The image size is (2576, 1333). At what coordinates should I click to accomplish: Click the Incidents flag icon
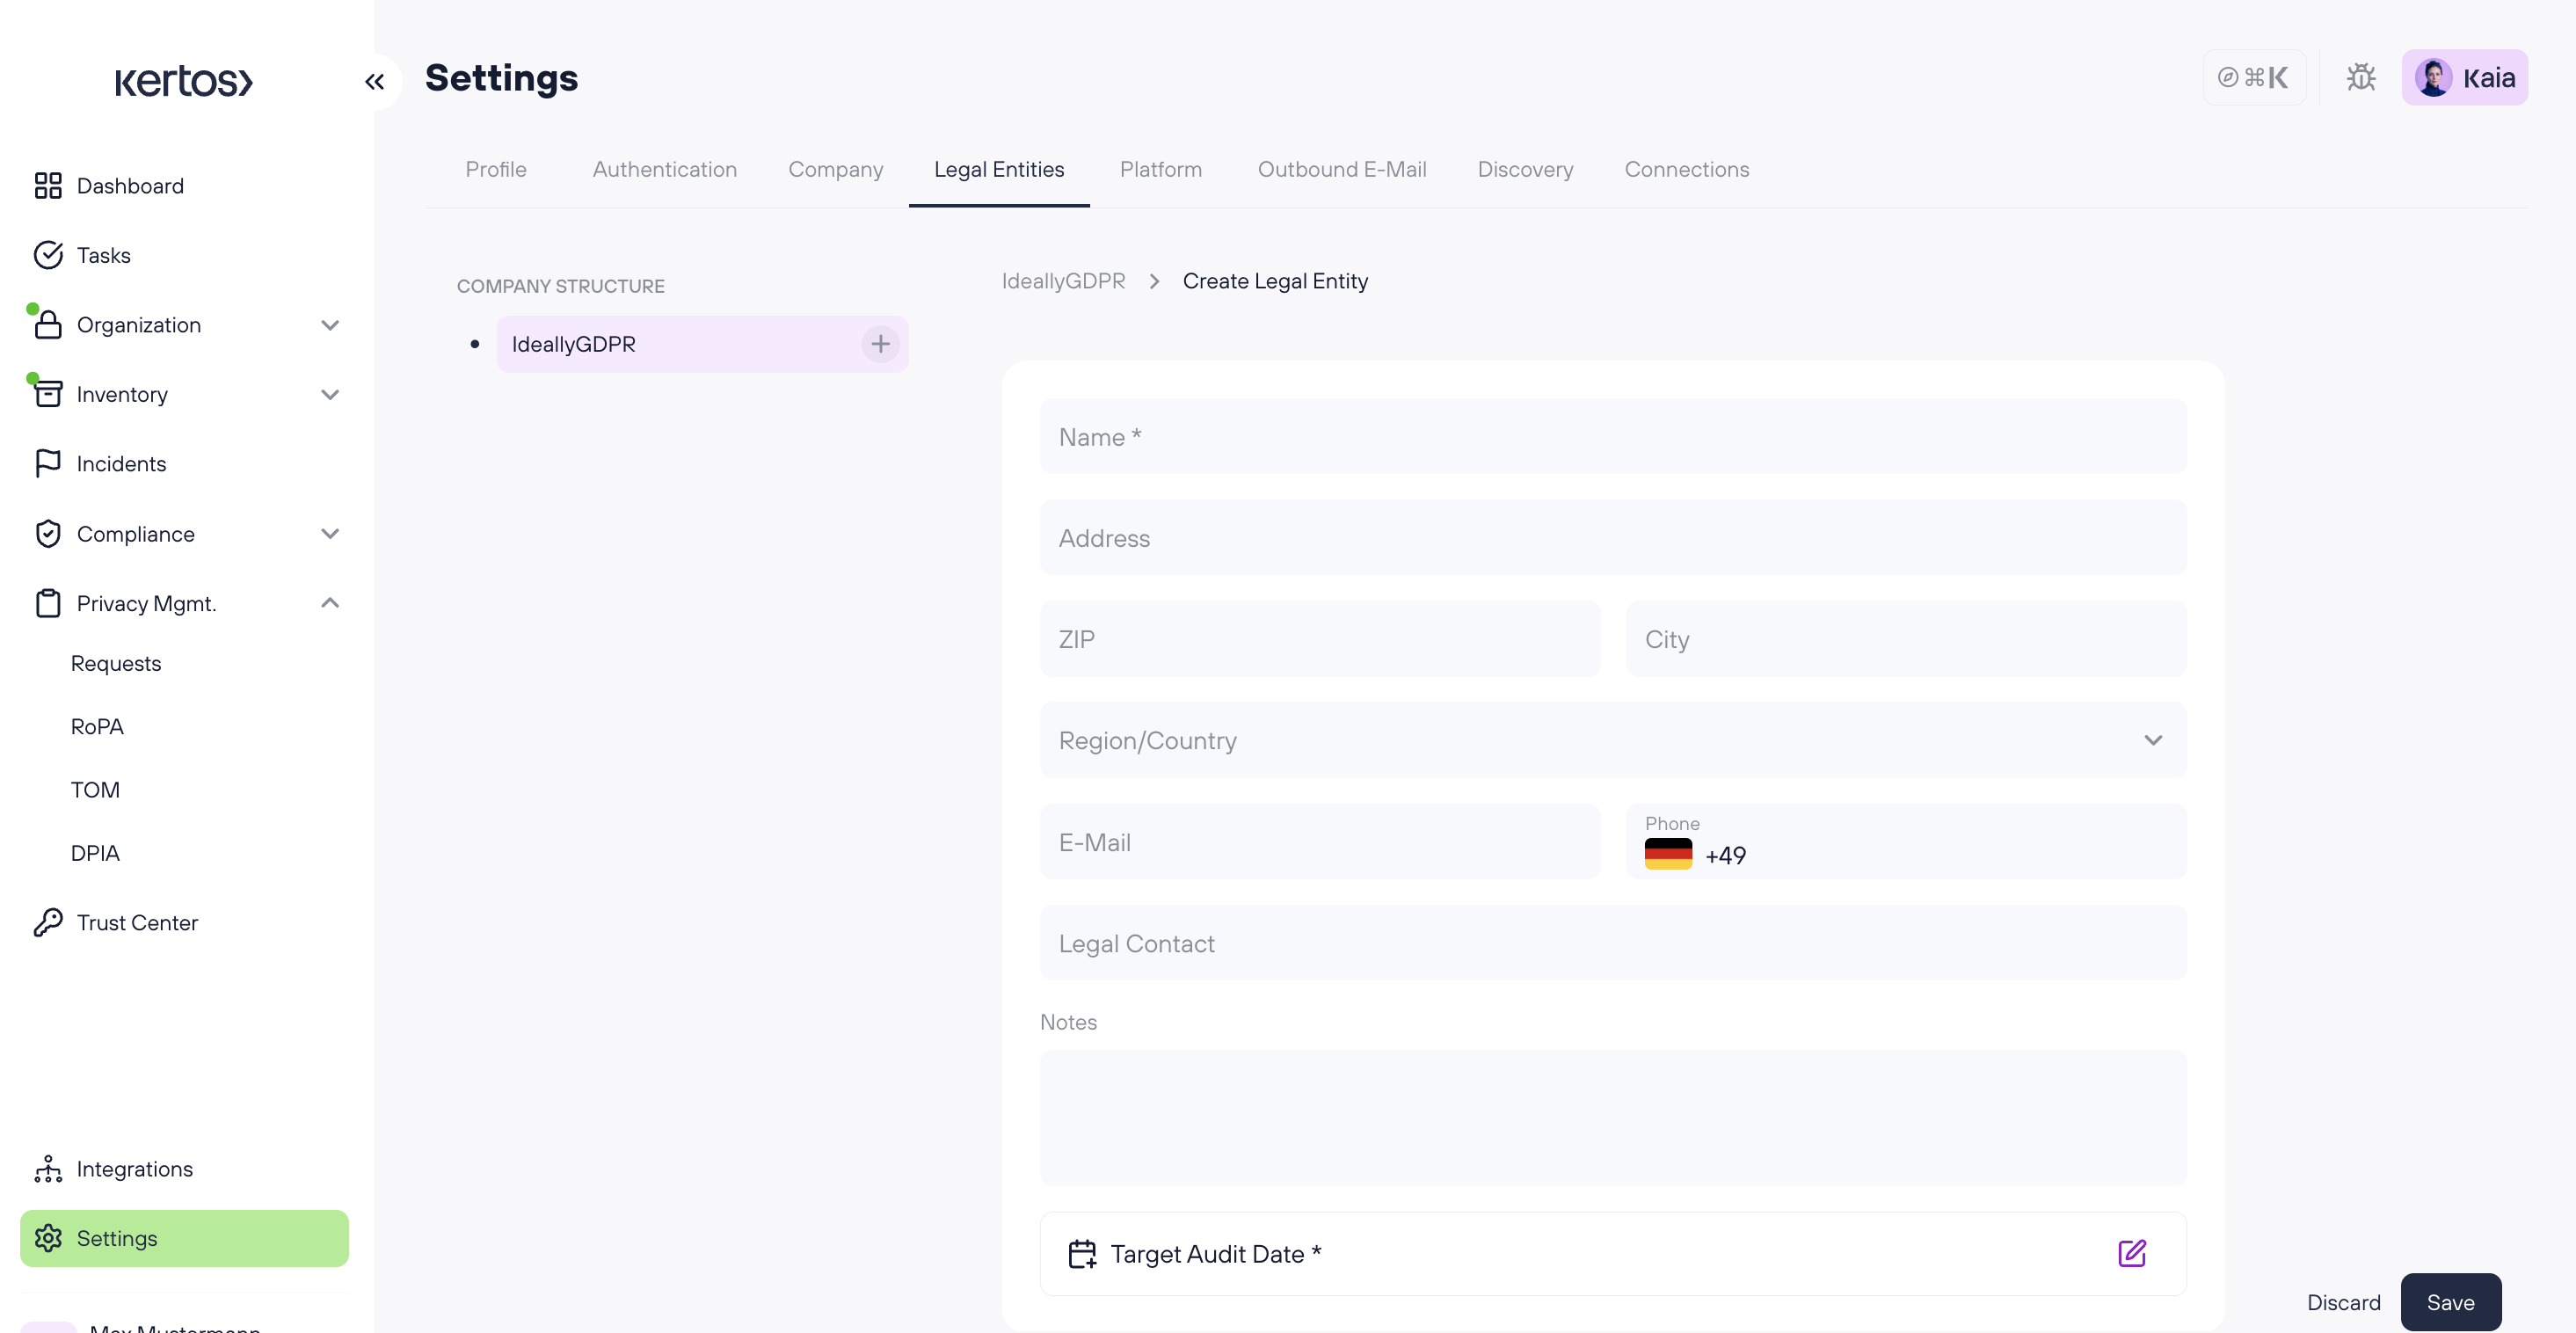pyautogui.click(x=48, y=463)
